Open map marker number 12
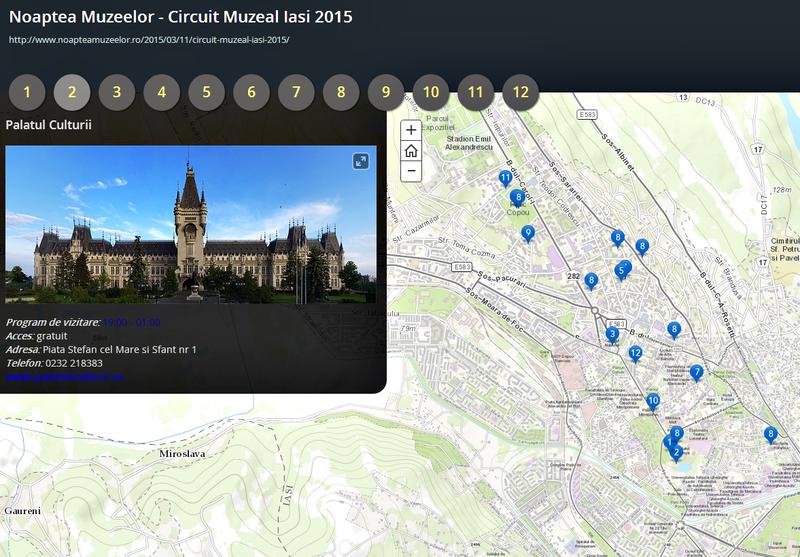 pyautogui.click(x=635, y=353)
